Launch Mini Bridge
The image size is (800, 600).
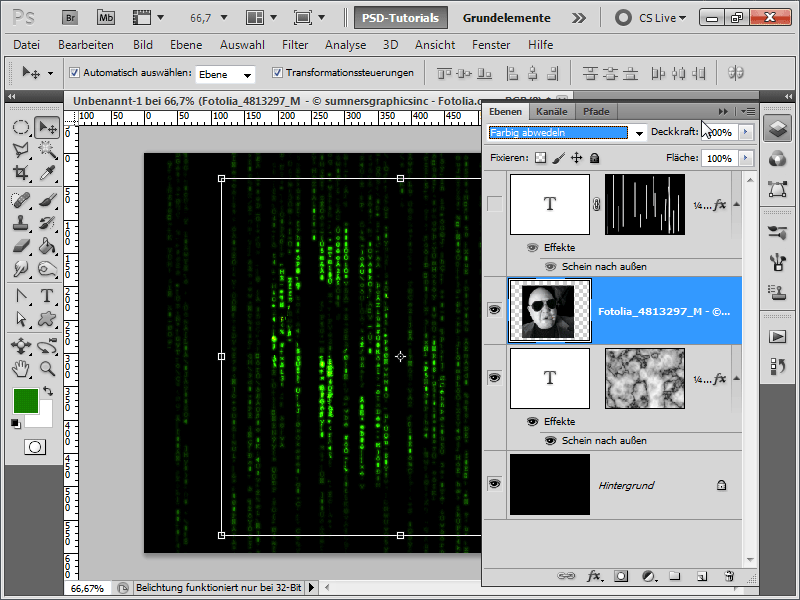[x=106, y=18]
